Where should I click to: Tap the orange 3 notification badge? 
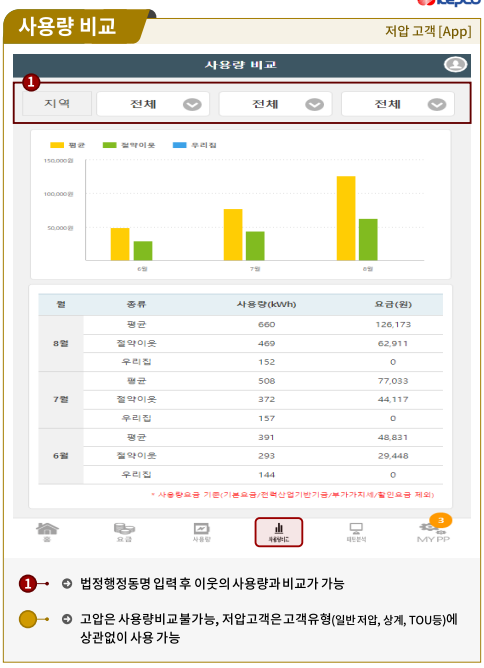(441, 520)
